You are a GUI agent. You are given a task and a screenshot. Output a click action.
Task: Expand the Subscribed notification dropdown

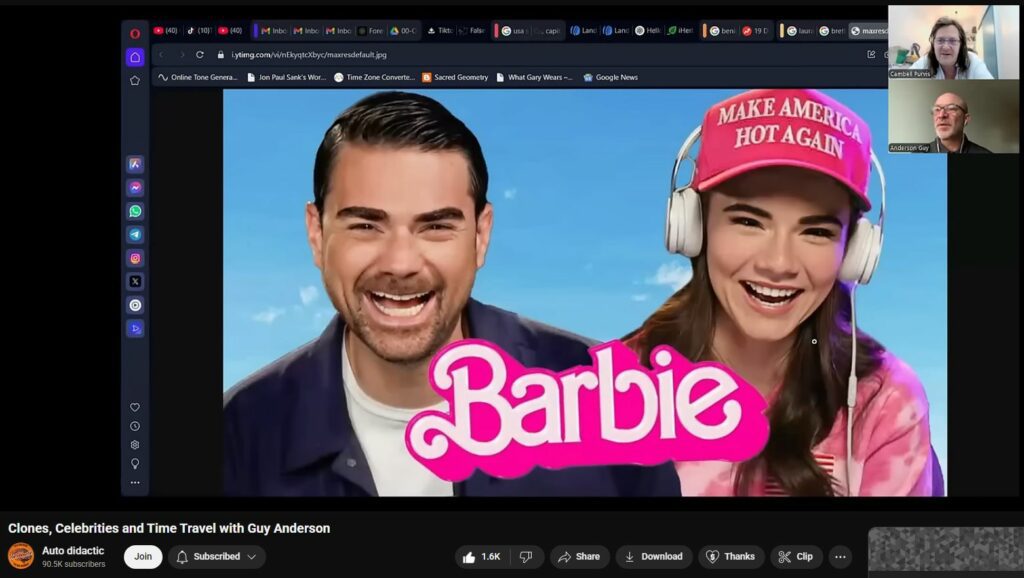[x=217, y=556]
